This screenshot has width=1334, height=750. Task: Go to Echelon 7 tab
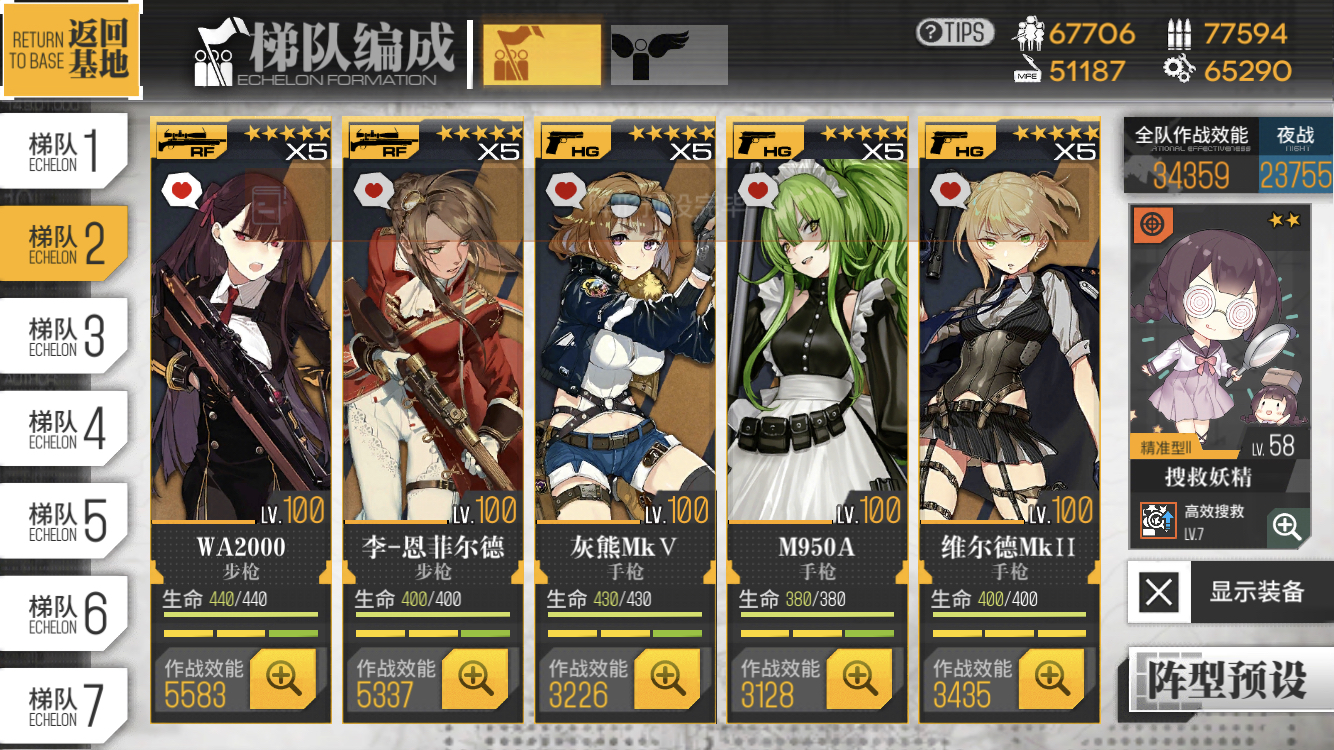64,706
